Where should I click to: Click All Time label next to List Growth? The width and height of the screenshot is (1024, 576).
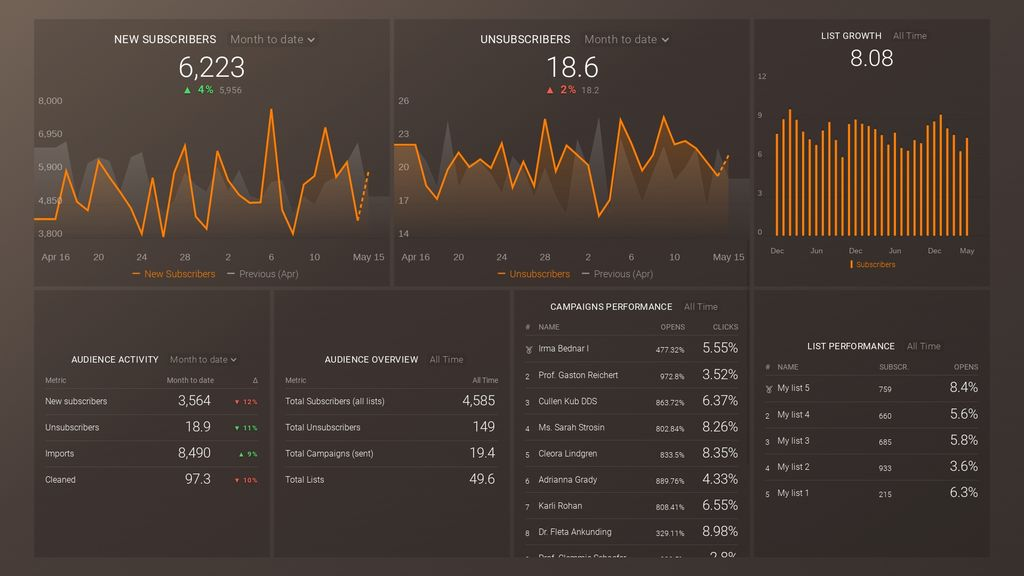click(x=910, y=36)
